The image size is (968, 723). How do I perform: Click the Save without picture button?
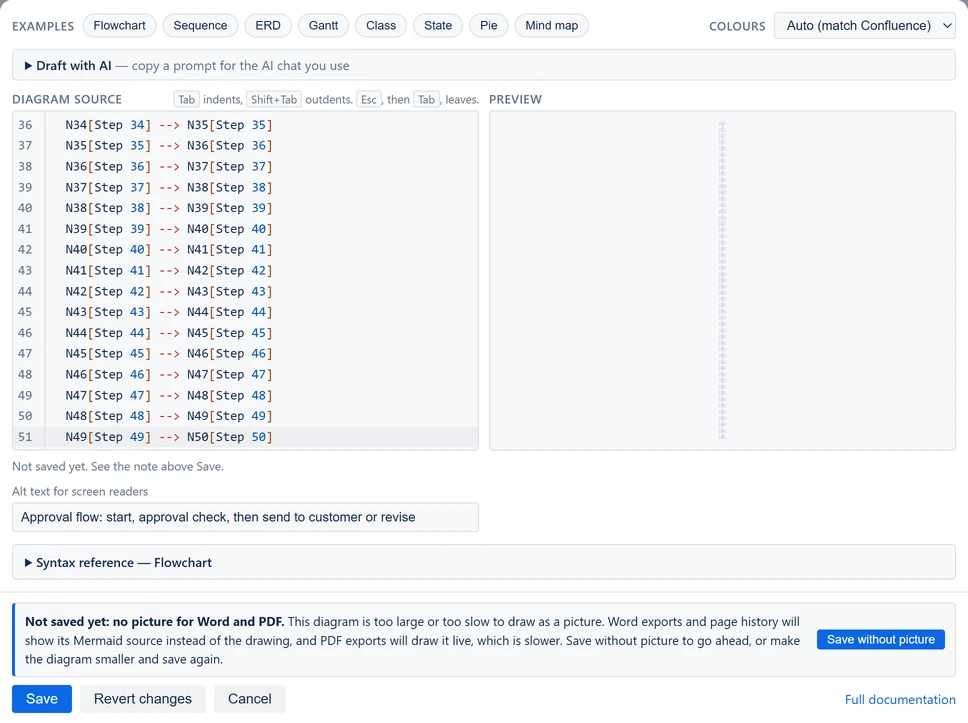[x=880, y=640]
